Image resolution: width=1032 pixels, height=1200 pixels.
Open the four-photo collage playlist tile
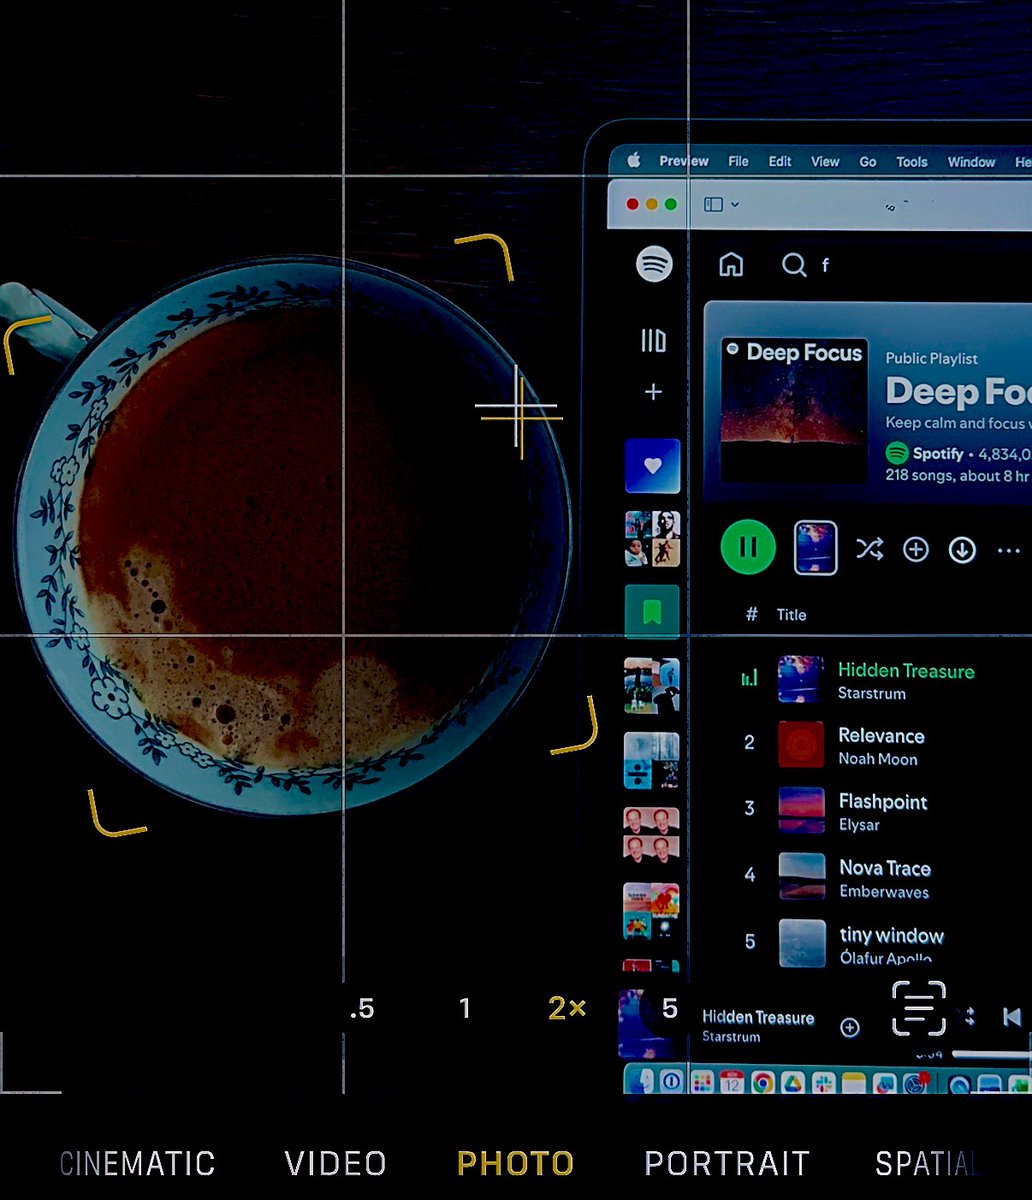pyautogui.click(x=652, y=539)
